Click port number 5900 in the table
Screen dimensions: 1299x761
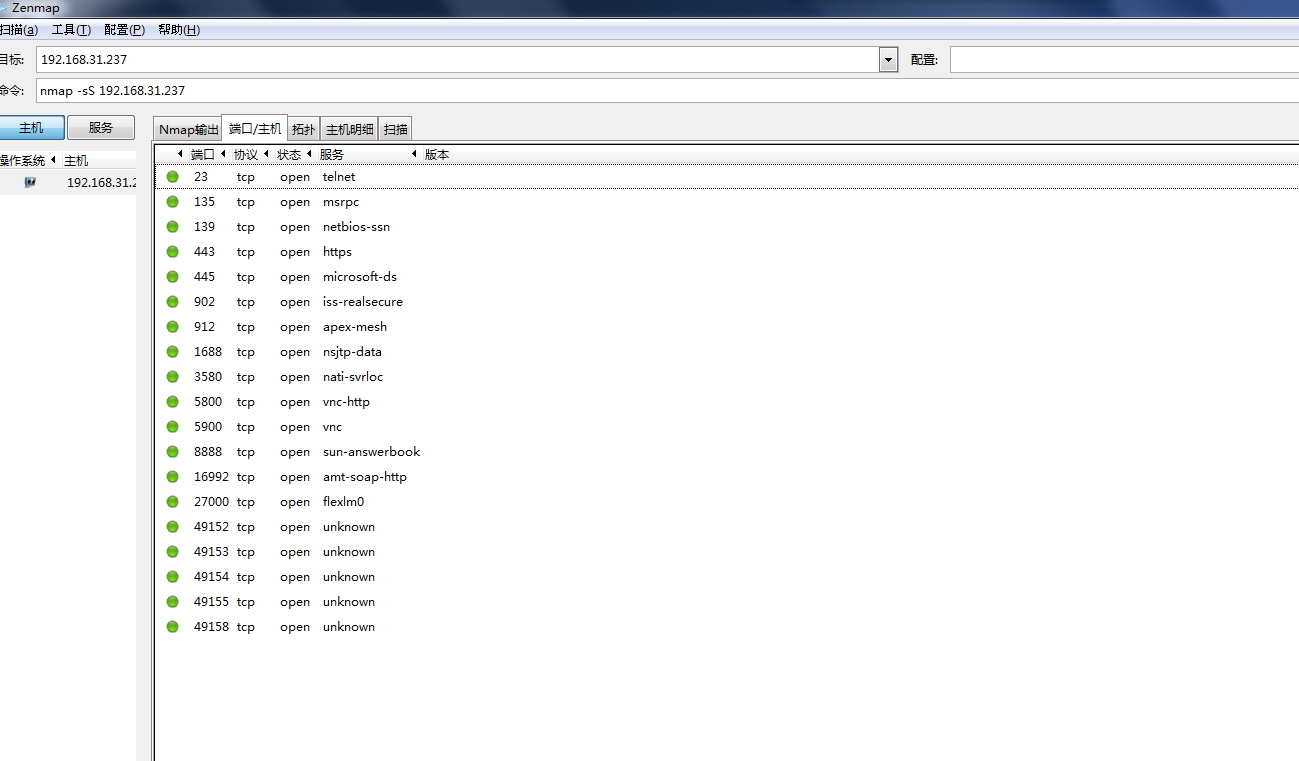208,427
